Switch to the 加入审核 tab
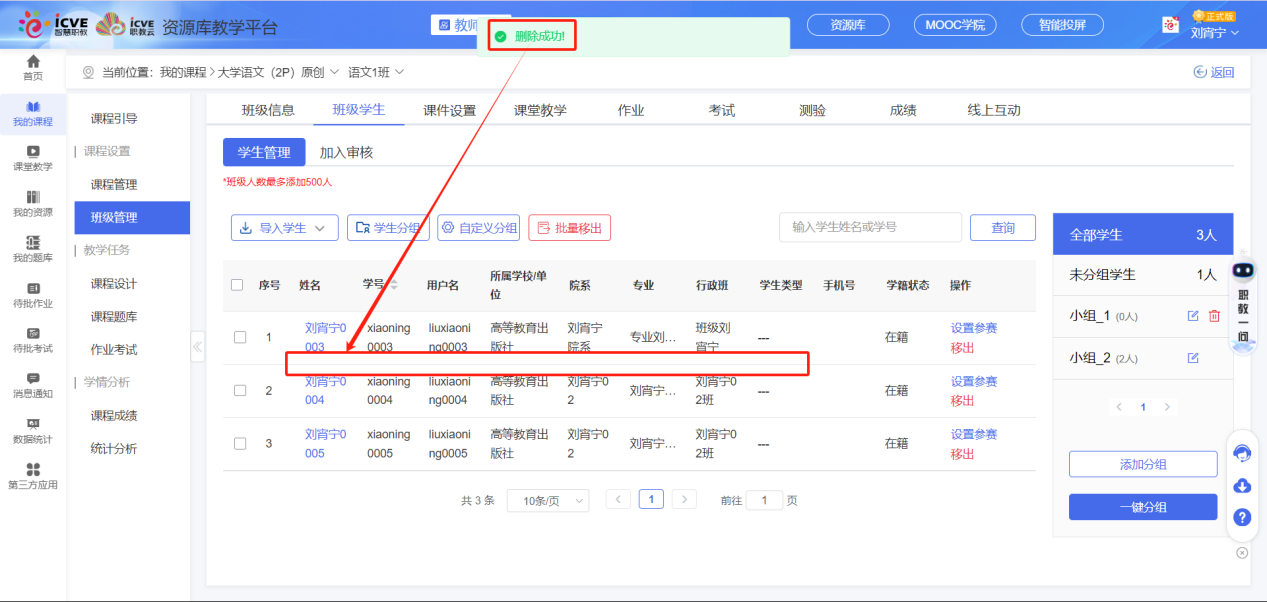Image resolution: width=1267 pixels, height=602 pixels. point(346,153)
